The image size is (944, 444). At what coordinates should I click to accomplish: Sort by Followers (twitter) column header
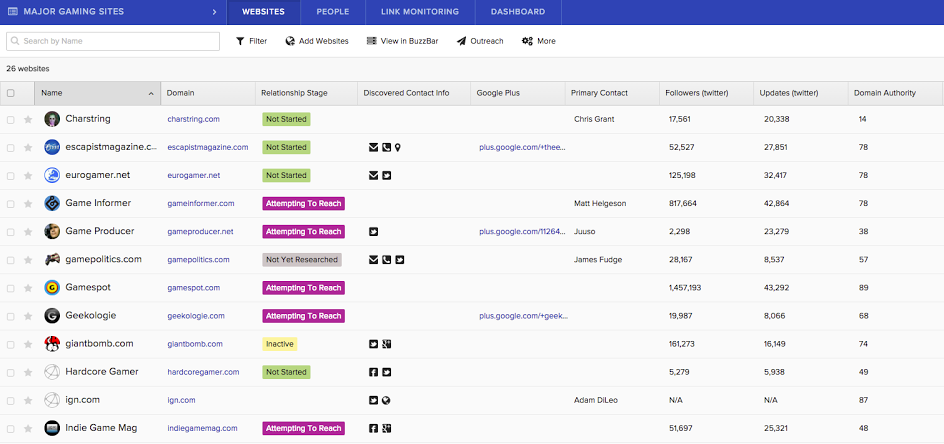click(x=706, y=93)
